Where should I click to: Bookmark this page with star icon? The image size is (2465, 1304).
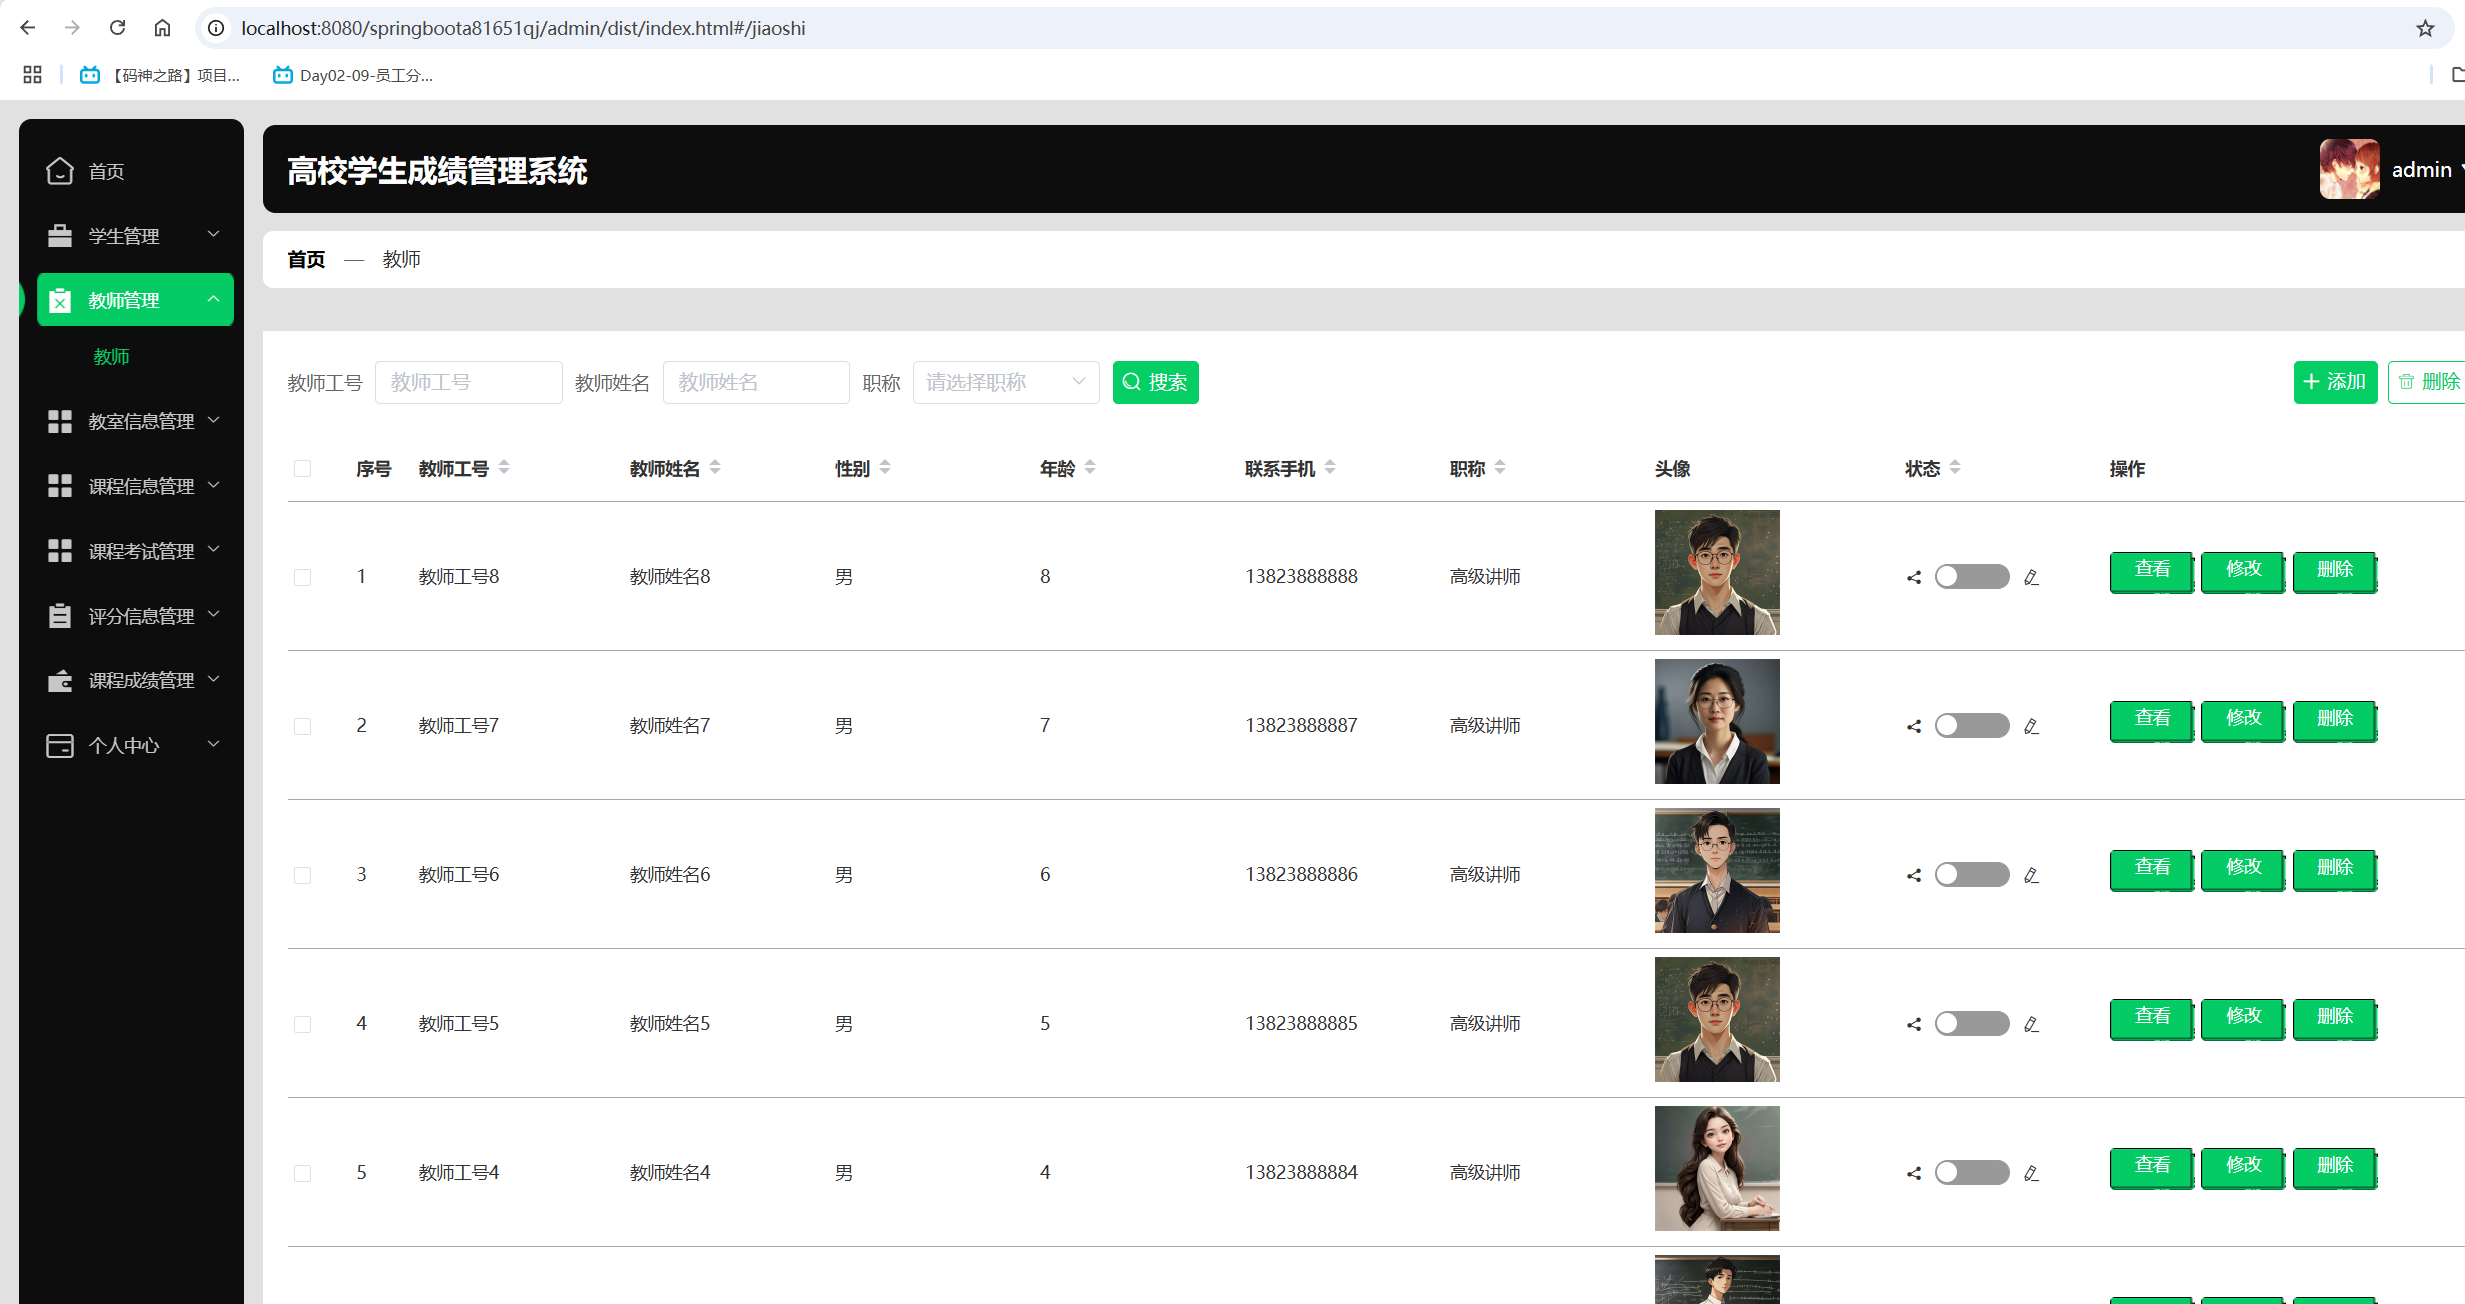coord(2425,28)
